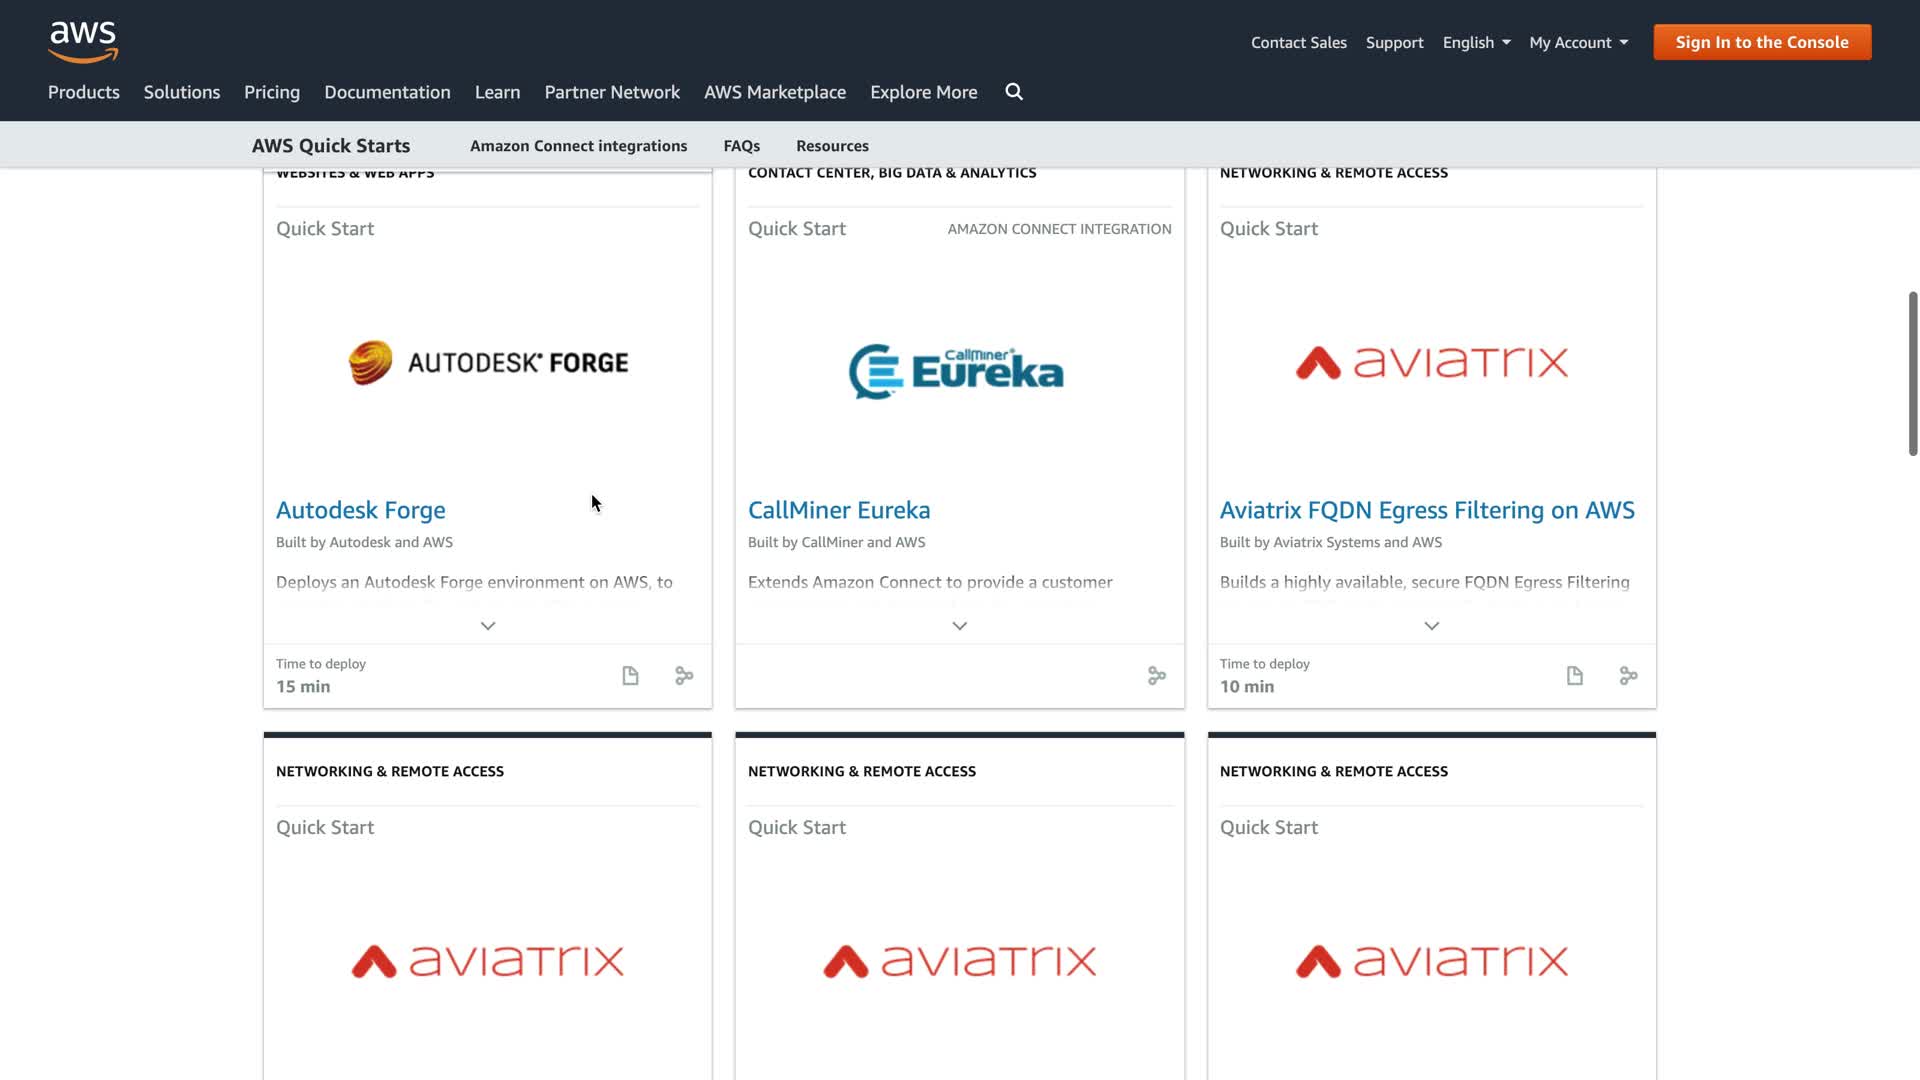
Task: Click the Autodesk Forge logo image
Action: click(488, 362)
